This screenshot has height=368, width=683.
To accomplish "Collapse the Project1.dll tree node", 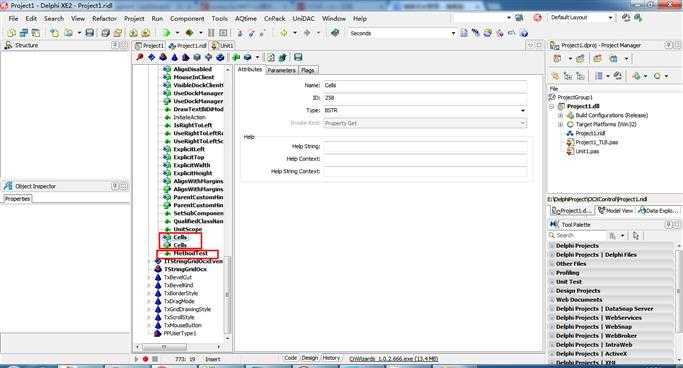I will (552, 106).
